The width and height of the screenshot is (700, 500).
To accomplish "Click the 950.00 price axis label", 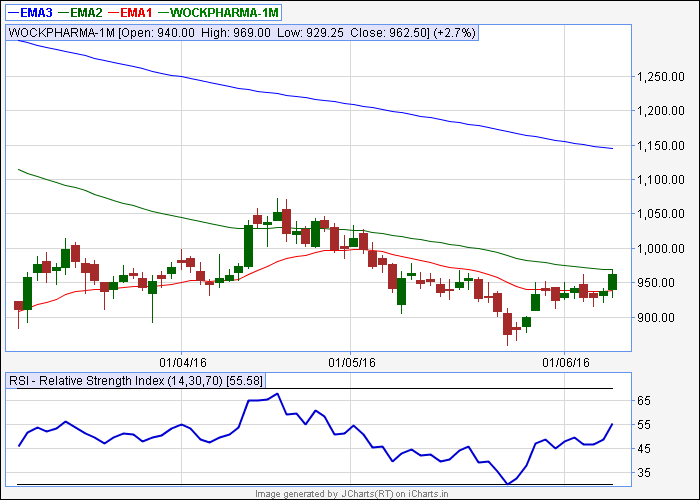I will [656, 283].
